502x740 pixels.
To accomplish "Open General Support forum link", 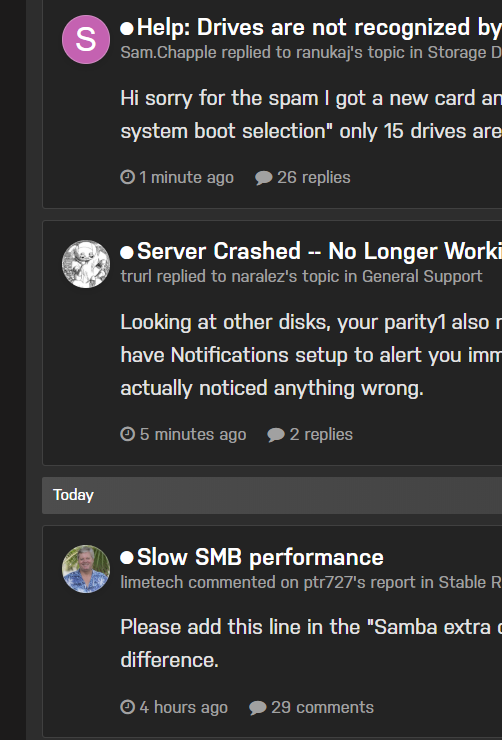I will tap(422, 276).
